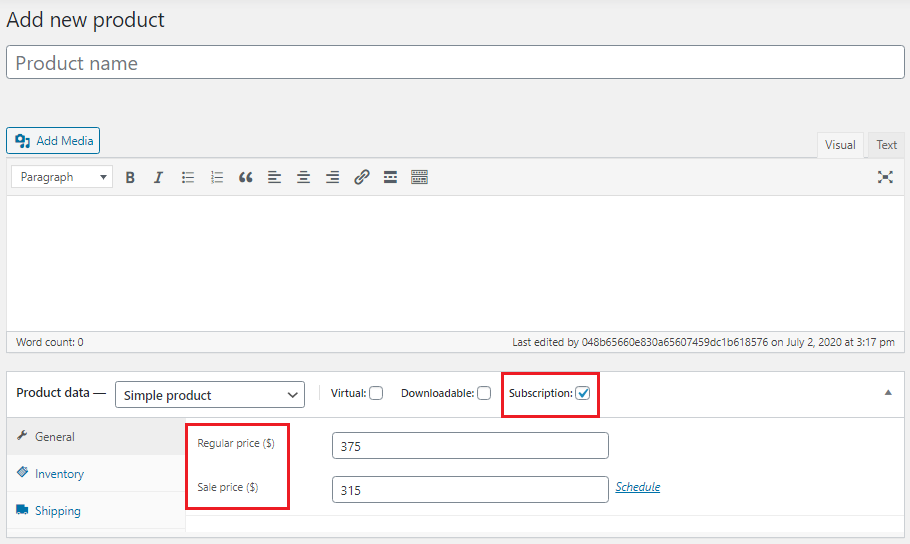The height and width of the screenshot is (544, 910).
Task: Click the Regular price field
Action: pos(470,446)
